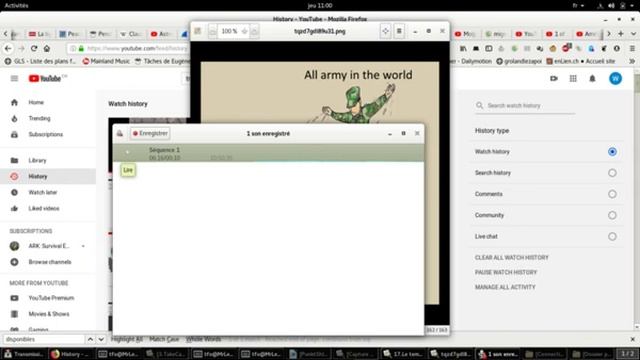Go to Firefox home page icon
This screenshot has width=640, height=360.
[x=47, y=49]
